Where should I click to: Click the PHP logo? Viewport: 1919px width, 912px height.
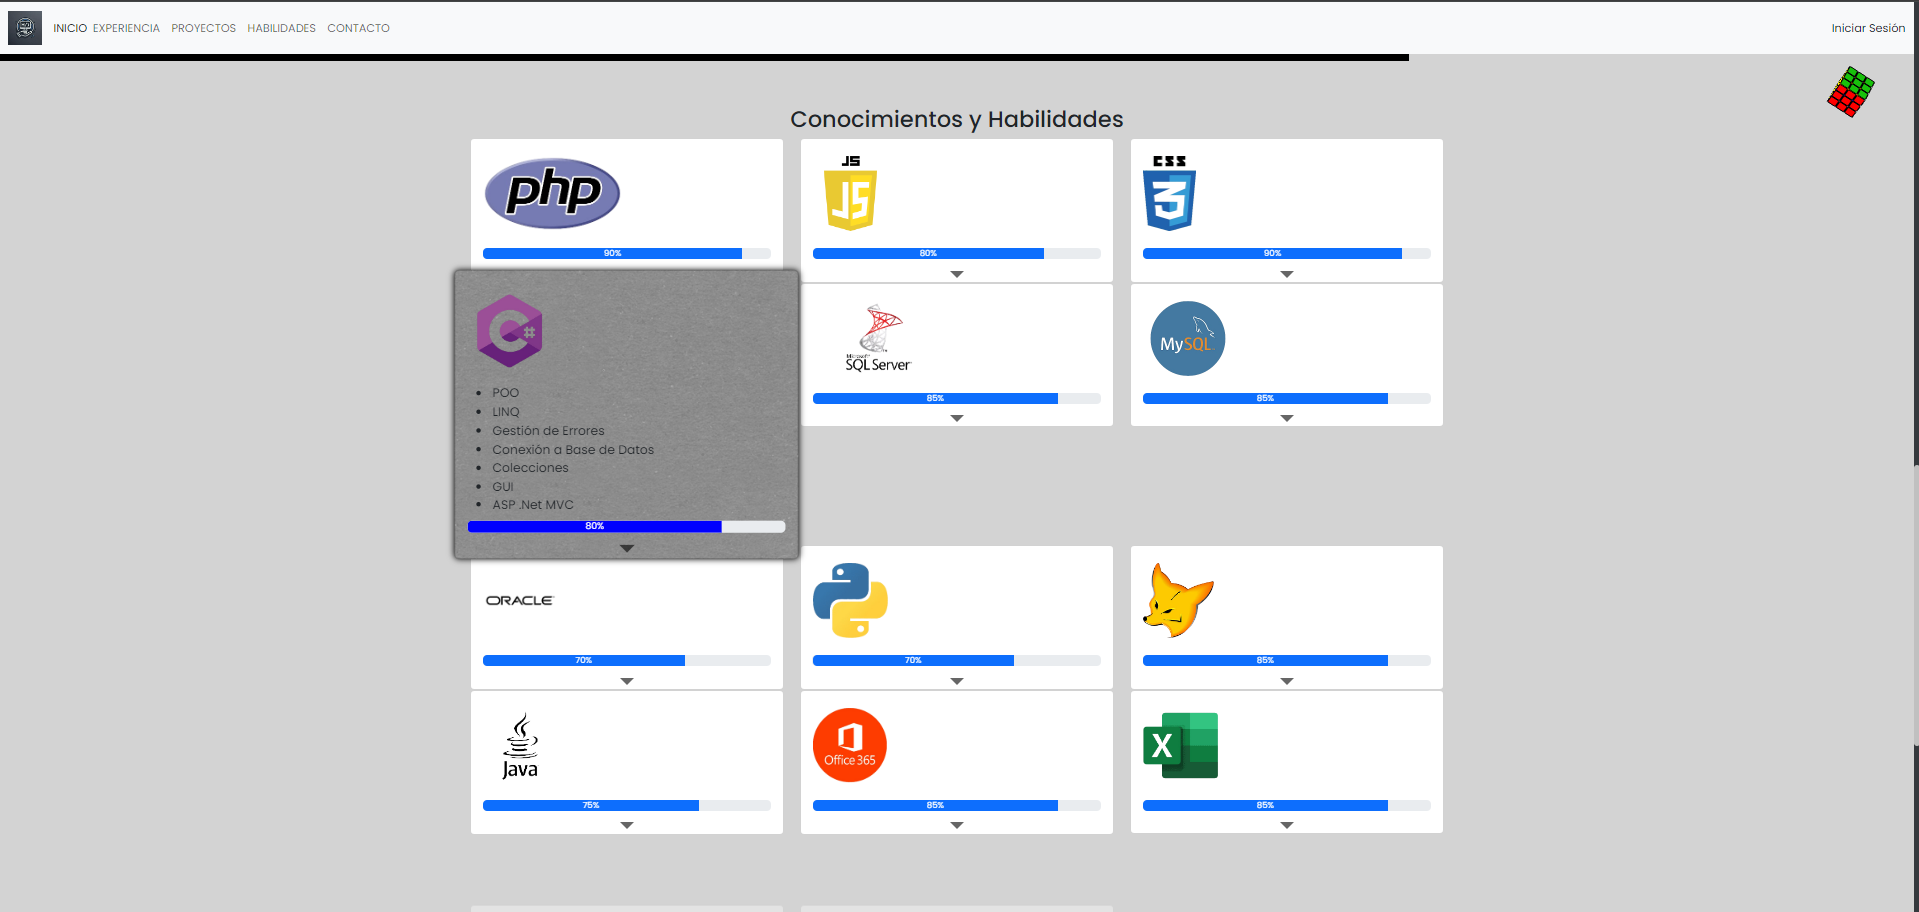[552, 193]
